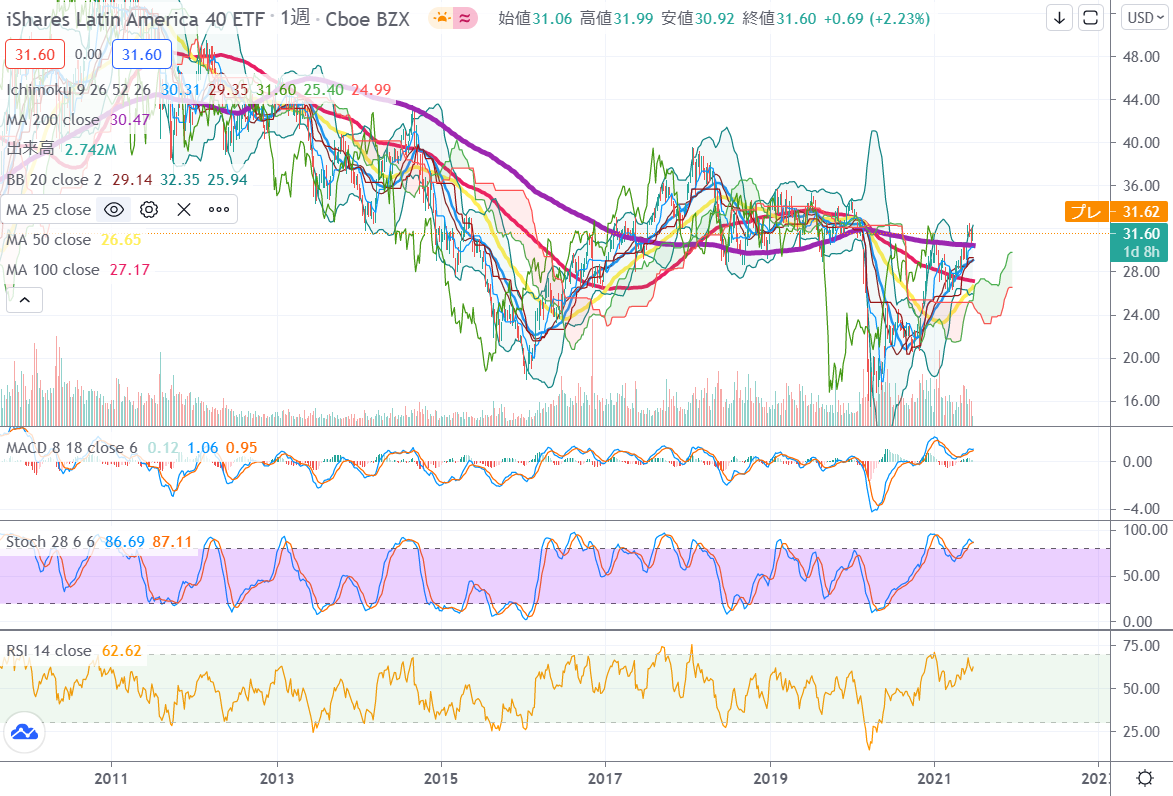
Task: Click the down arrow button near USD
Action: (1059, 18)
